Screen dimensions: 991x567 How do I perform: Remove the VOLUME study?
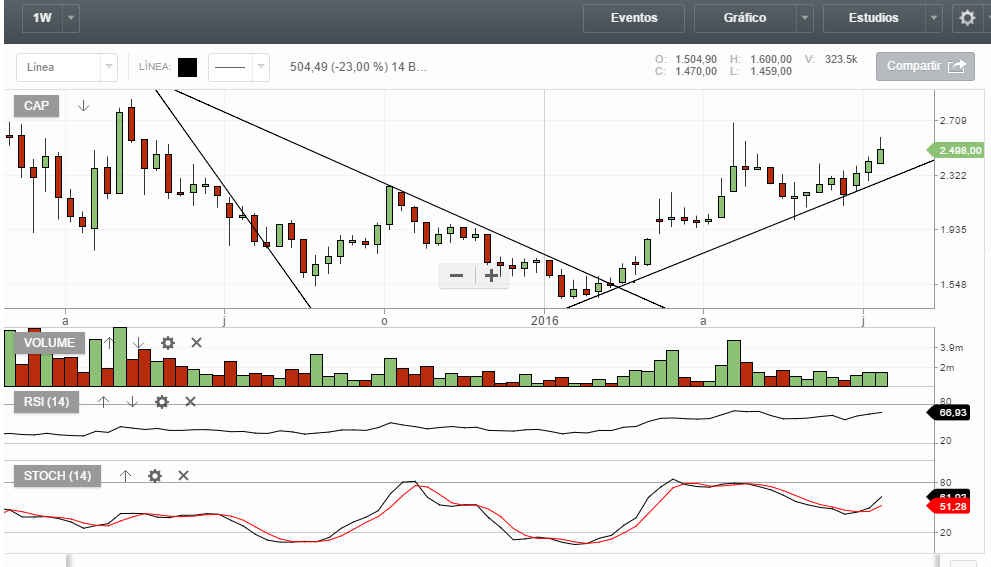pyautogui.click(x=197, y=343)
